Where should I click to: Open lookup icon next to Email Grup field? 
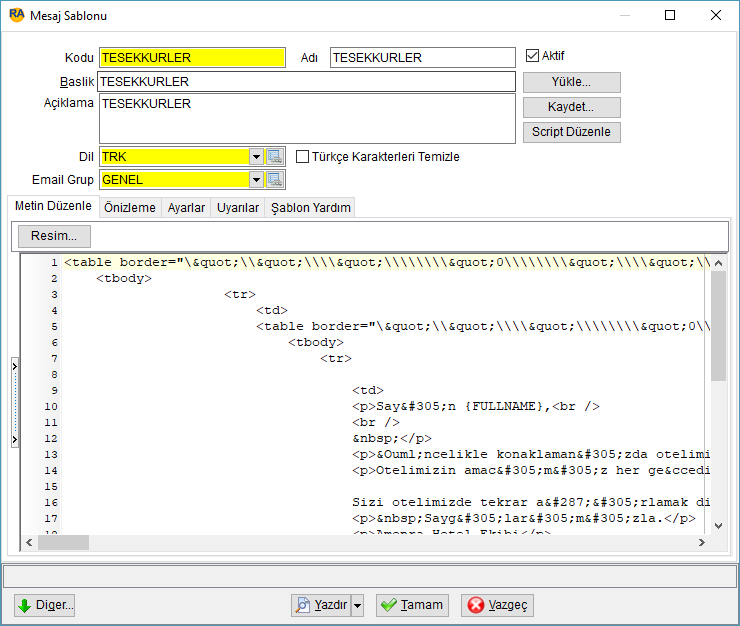point(275,179)
